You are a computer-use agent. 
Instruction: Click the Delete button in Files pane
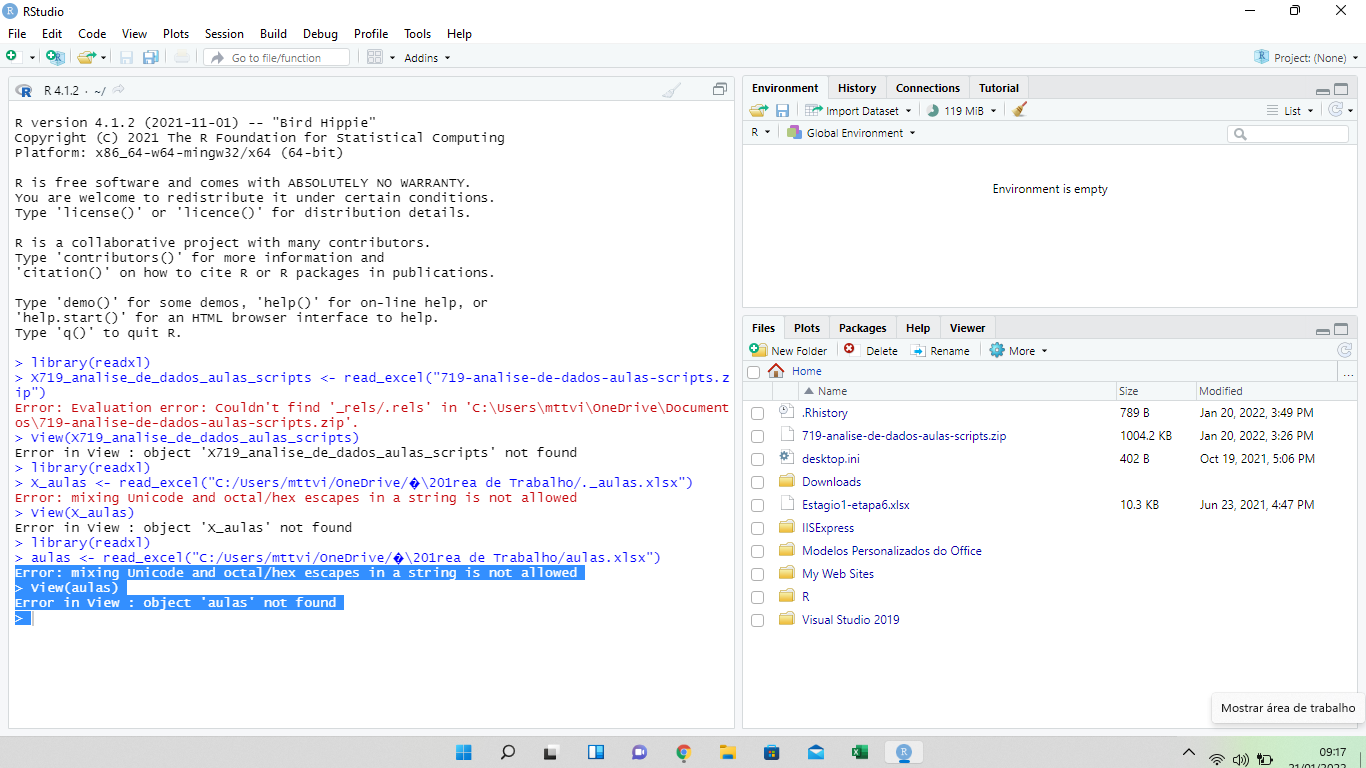[x=871, y=351]
